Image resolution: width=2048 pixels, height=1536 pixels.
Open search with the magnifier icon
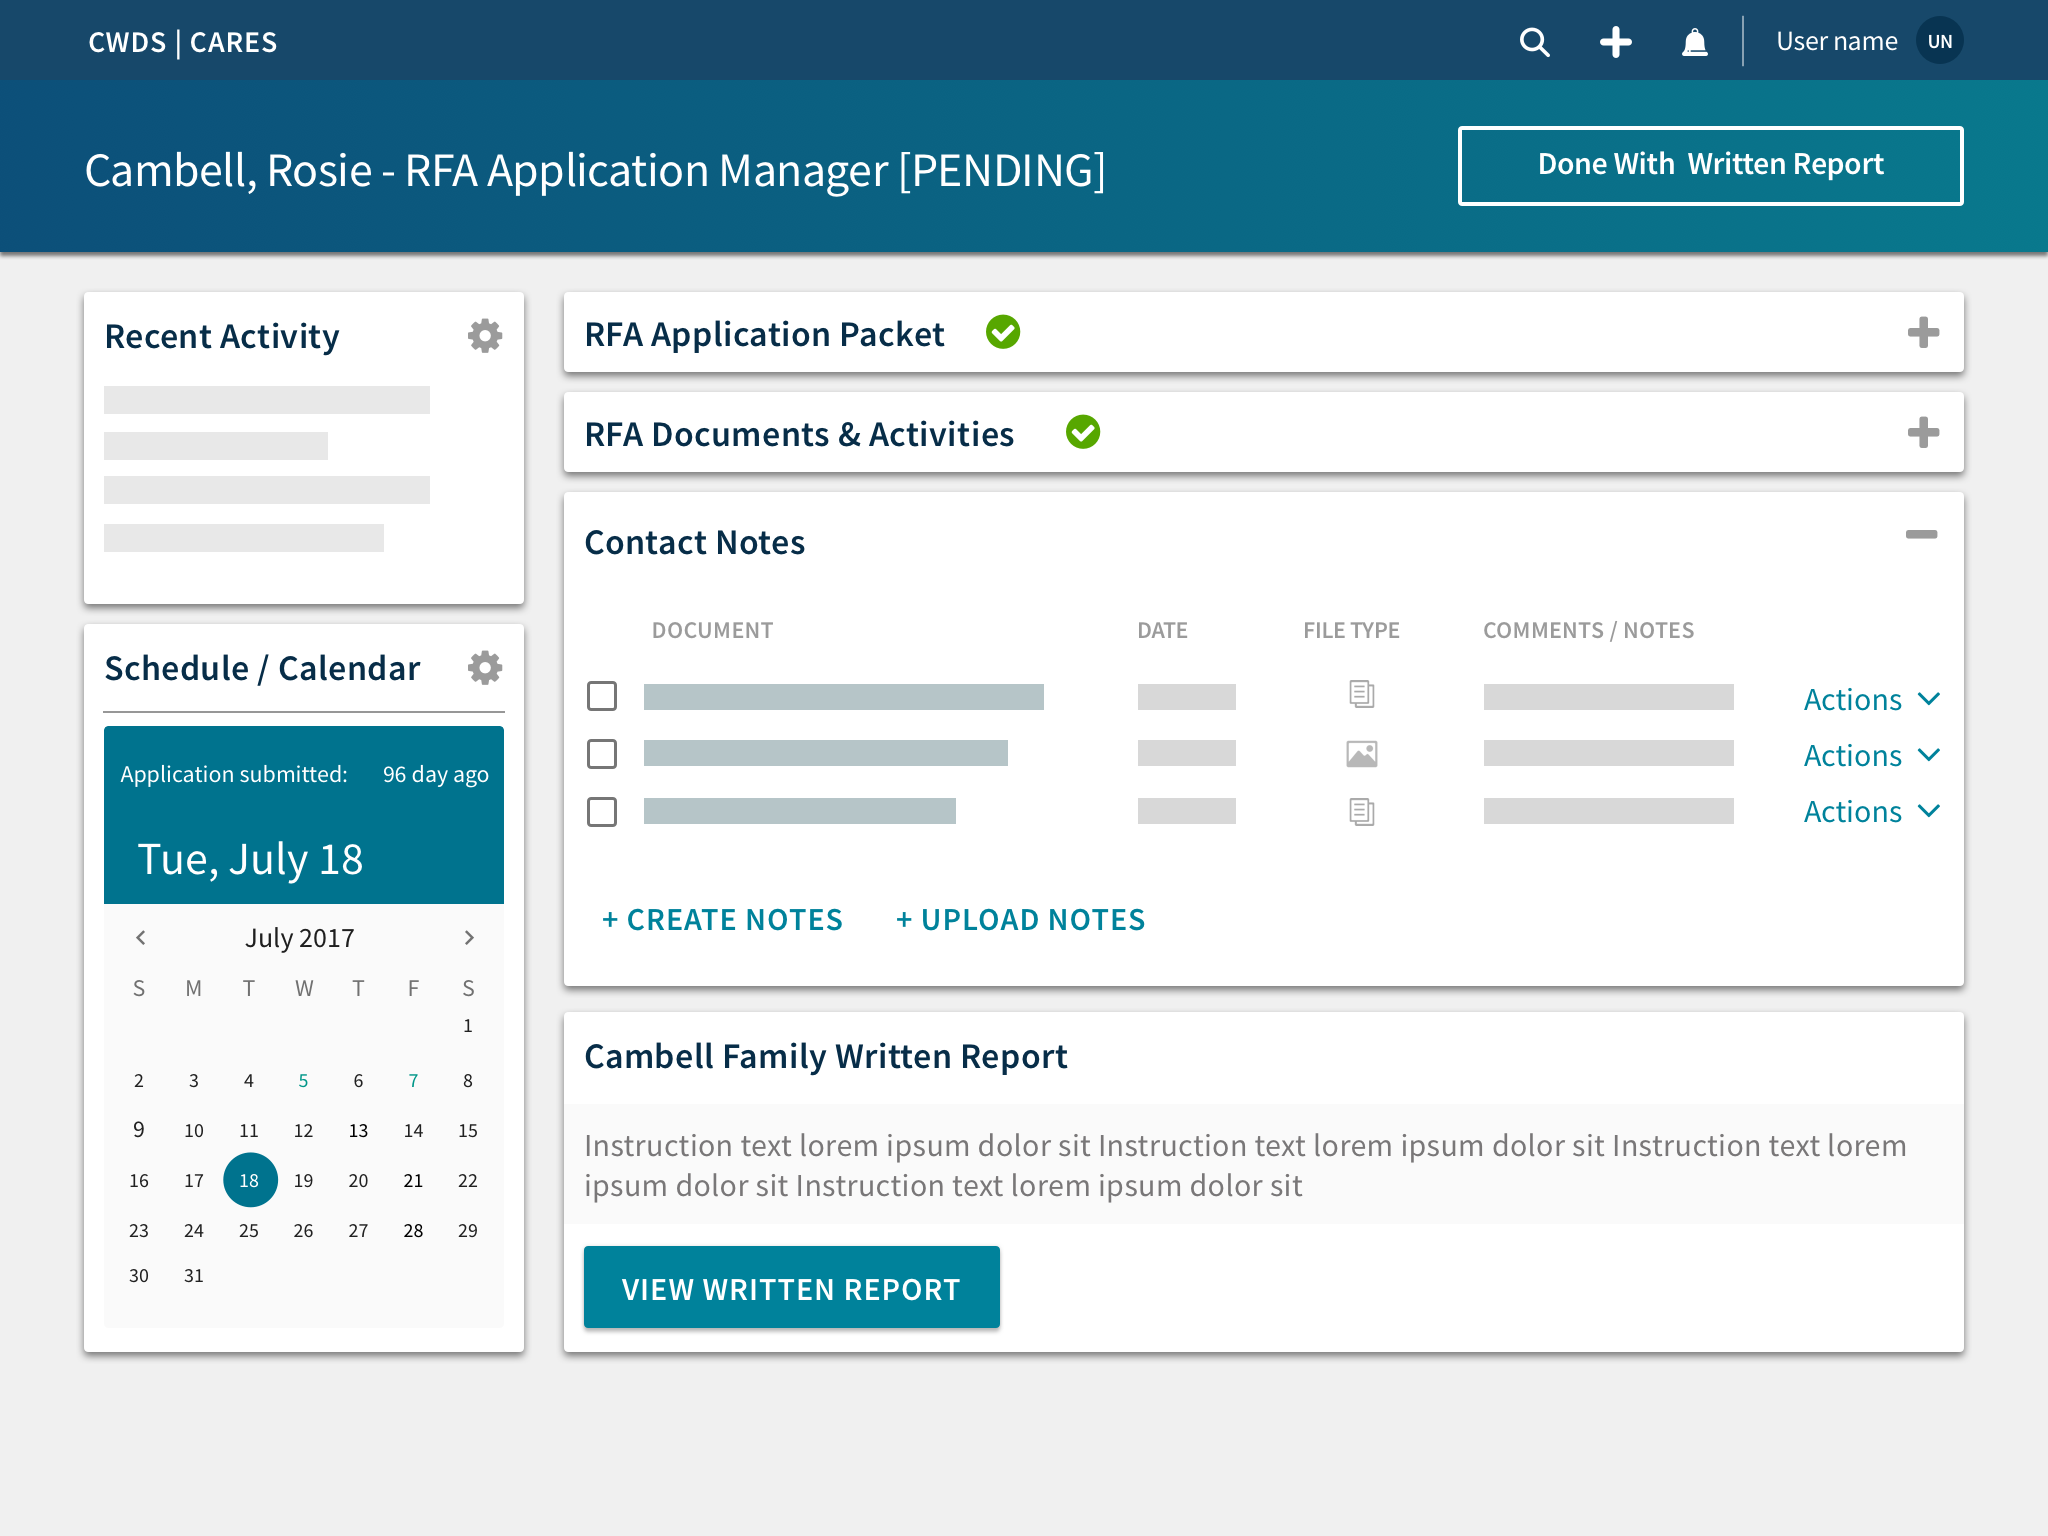(1534, 42)
